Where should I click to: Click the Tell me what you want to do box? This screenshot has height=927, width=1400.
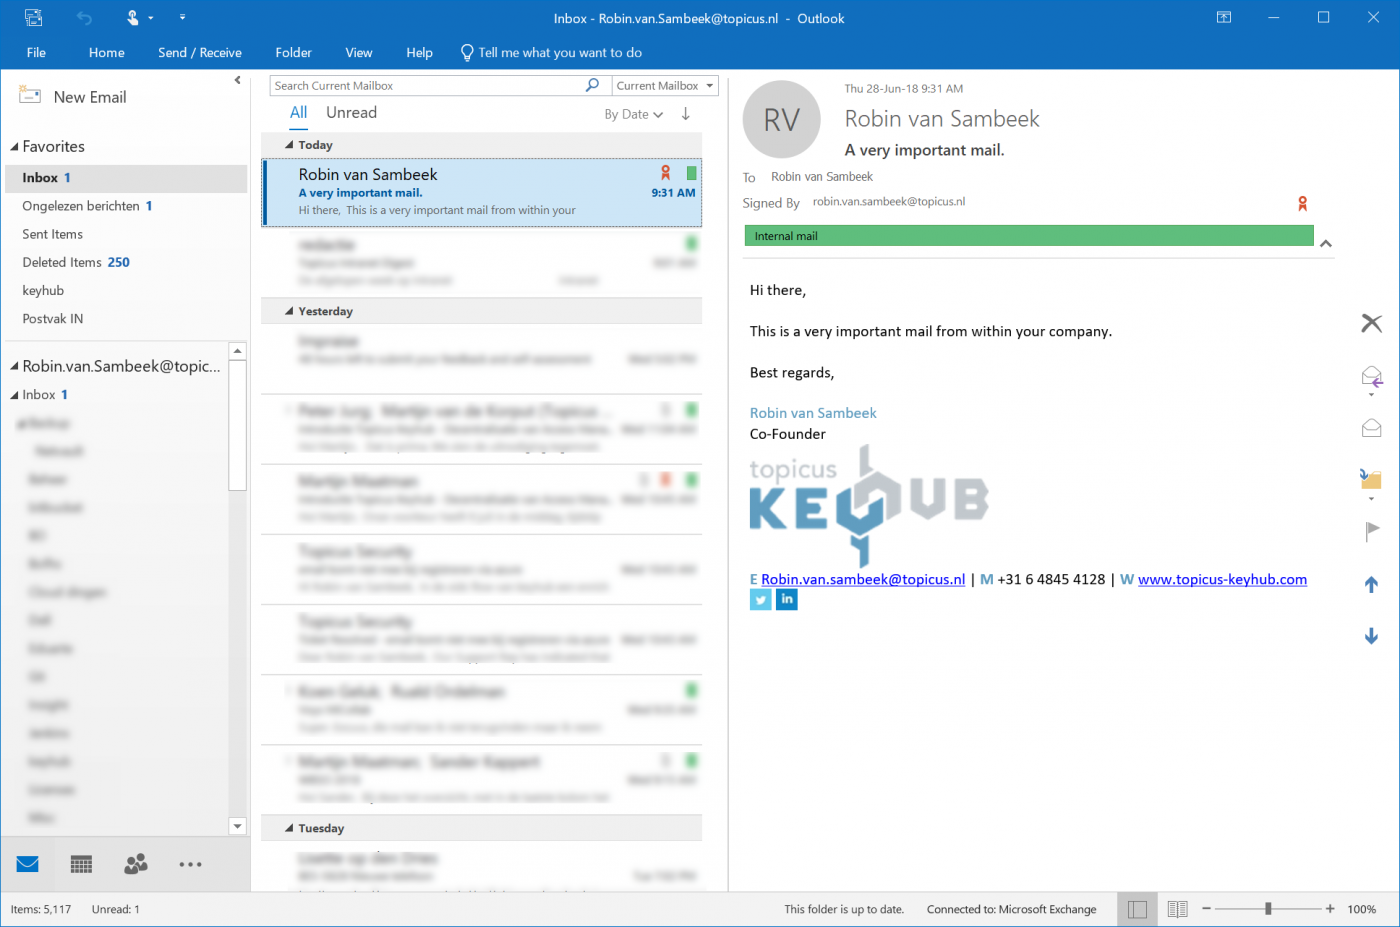click(x=551, y=53)
